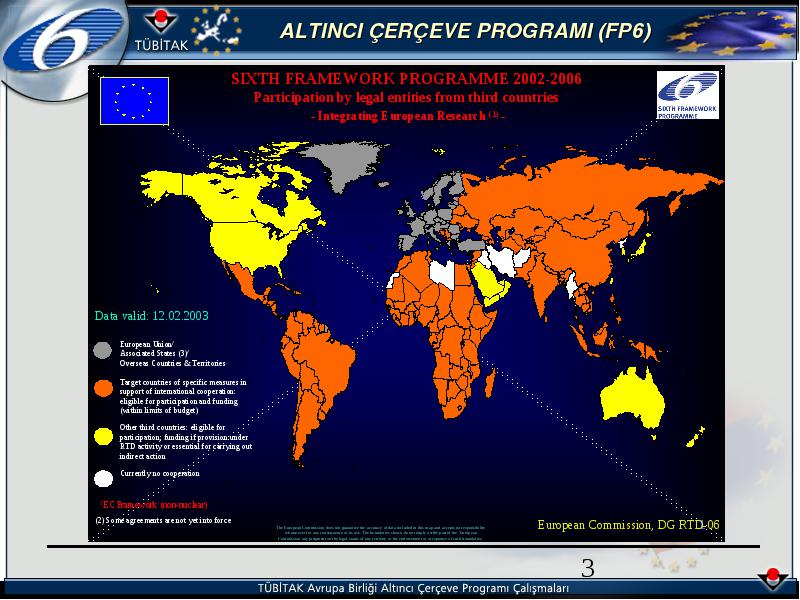800x600 pixels.
Task: Click the 'Data valid: 12.02.2003' text
Action: click(x=152, y=315)
